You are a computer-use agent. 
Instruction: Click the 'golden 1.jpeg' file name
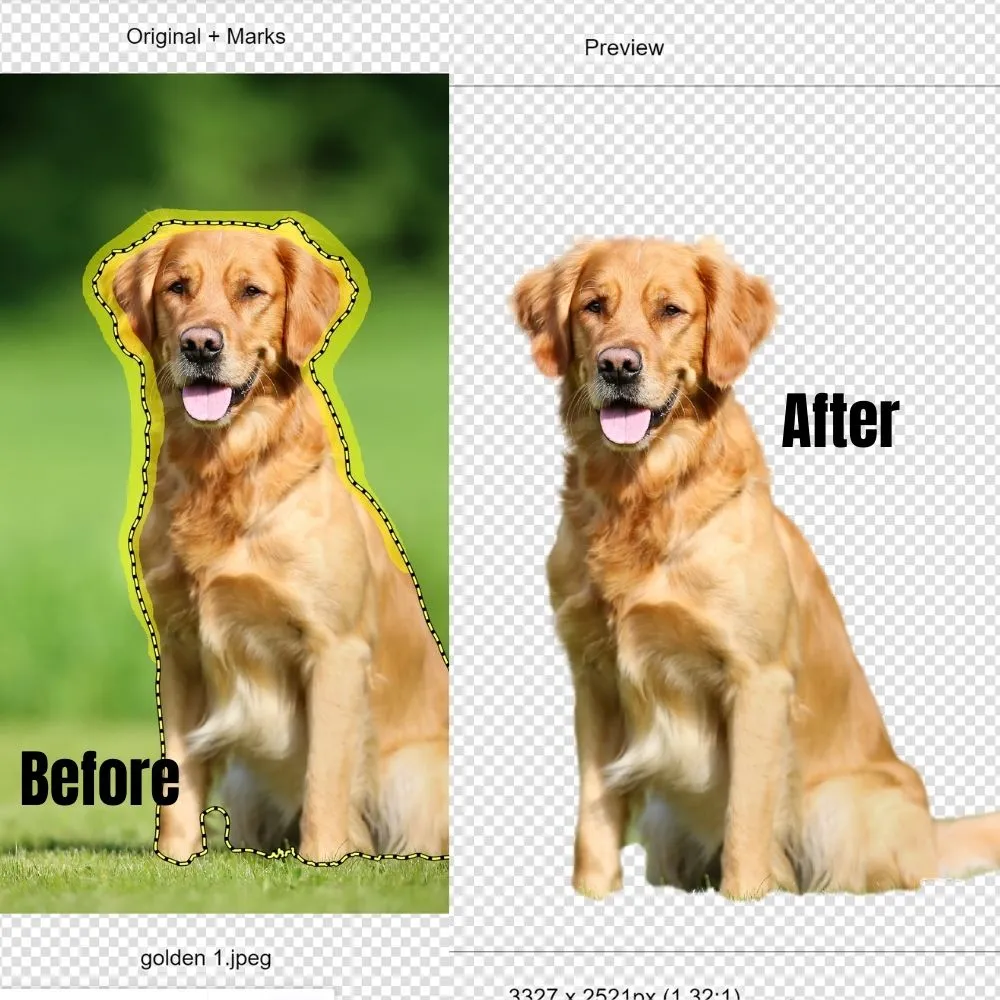coord(205,958)
